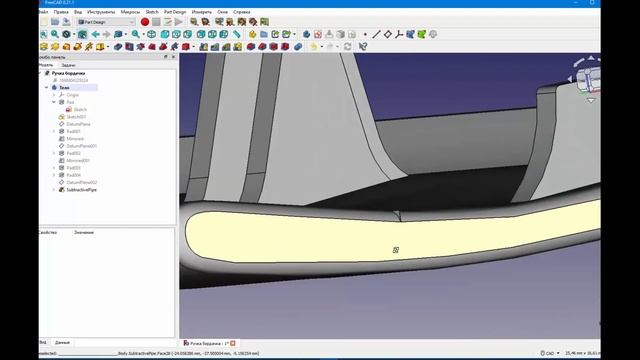Screen dimensions: 640x360
Task: Expand the Pad002 node
Action: point(54,153)
